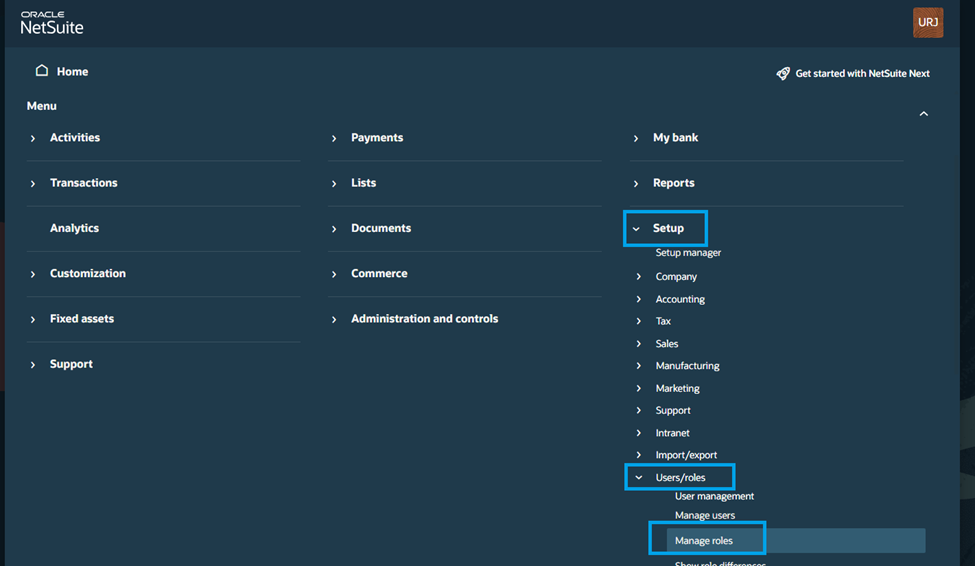This screenshot has width=975, height=566.
Task: Click the Menu heading text
Action: [42, 106]
